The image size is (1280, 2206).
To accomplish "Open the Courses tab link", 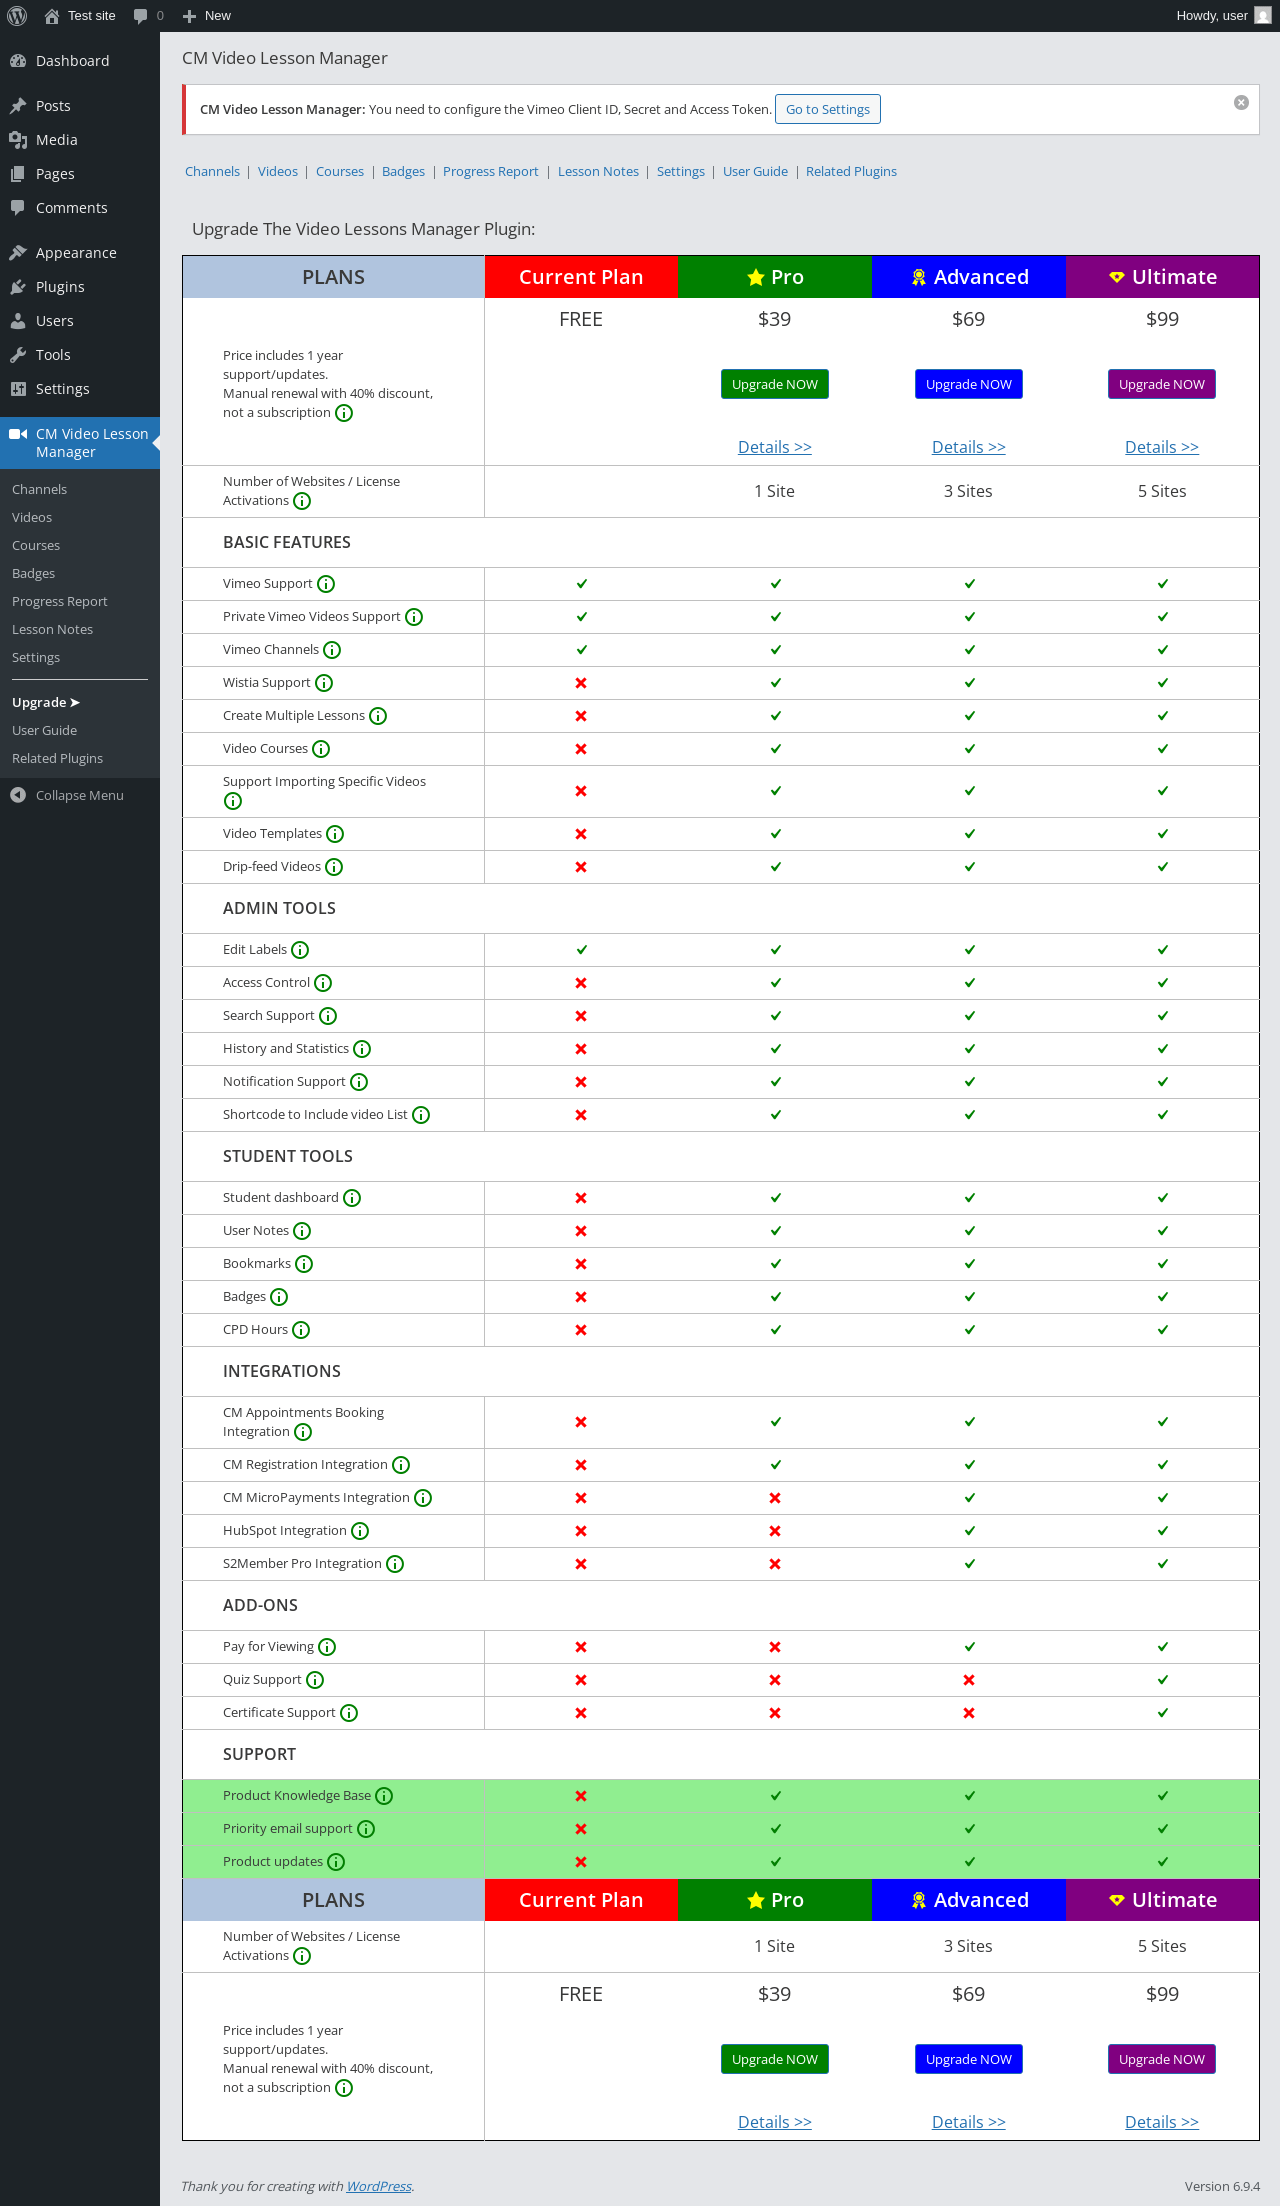I will click(340, 172).
